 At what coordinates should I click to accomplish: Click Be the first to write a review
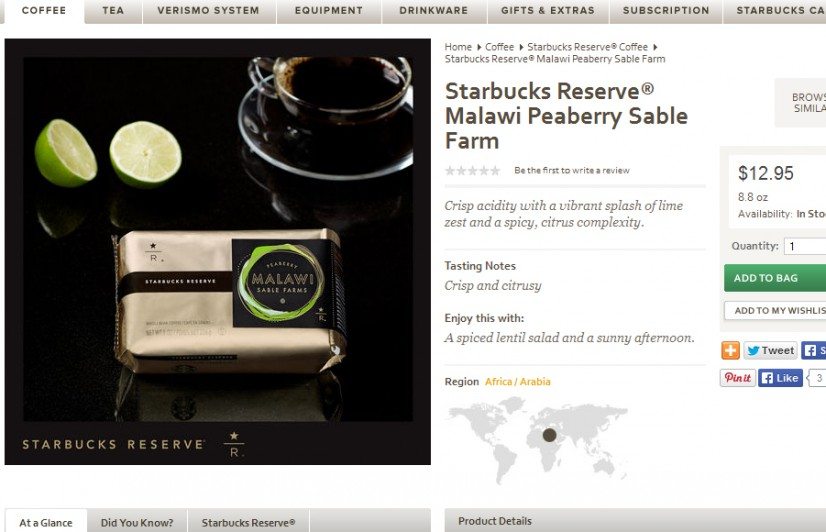click(x=572, y=171)
